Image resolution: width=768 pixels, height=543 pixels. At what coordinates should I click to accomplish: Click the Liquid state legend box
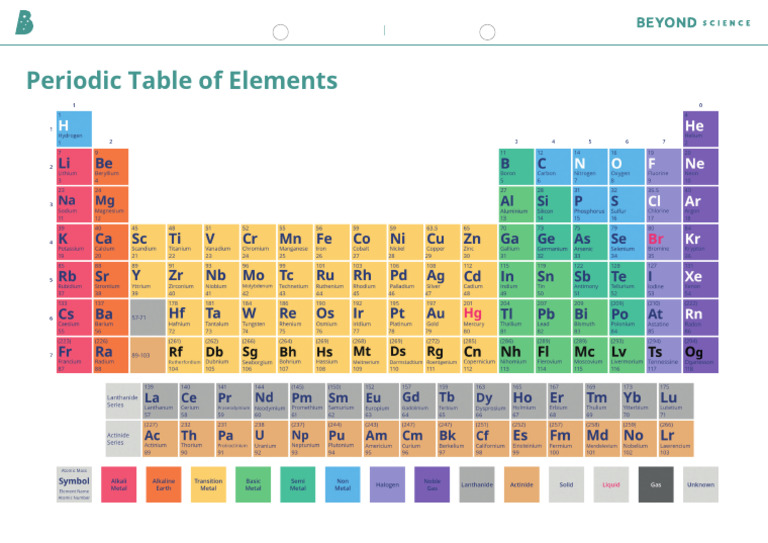[x=611, y=484]
